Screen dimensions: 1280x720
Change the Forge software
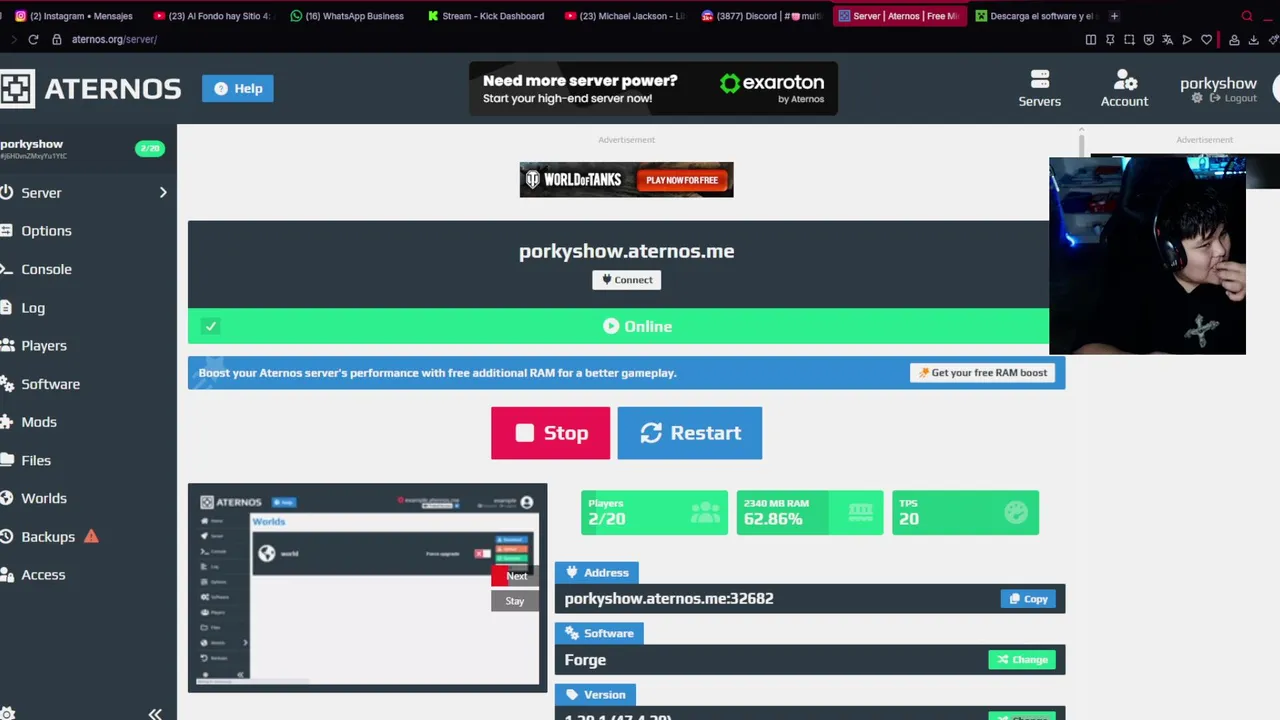click(1022, 660)
